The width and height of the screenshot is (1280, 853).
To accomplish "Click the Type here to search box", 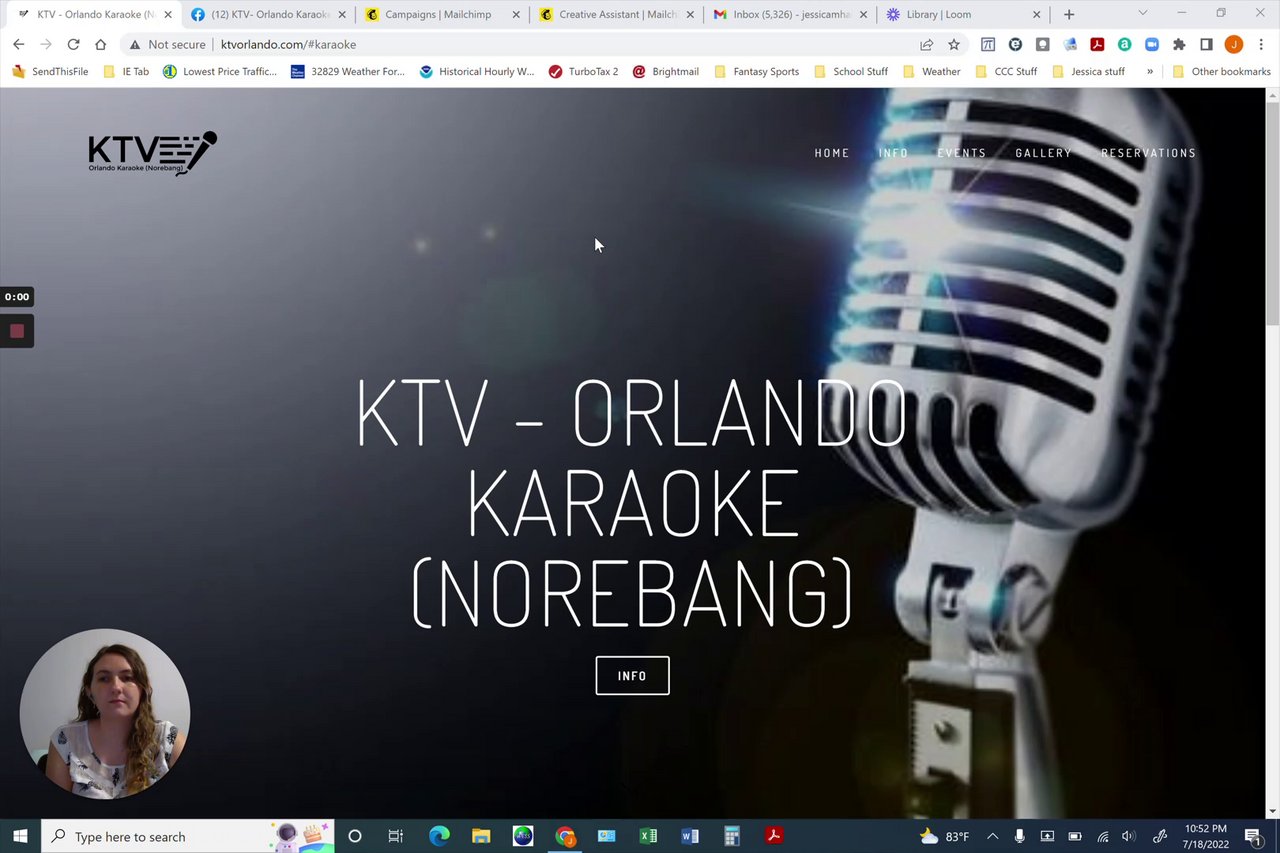I will [187, 836].
